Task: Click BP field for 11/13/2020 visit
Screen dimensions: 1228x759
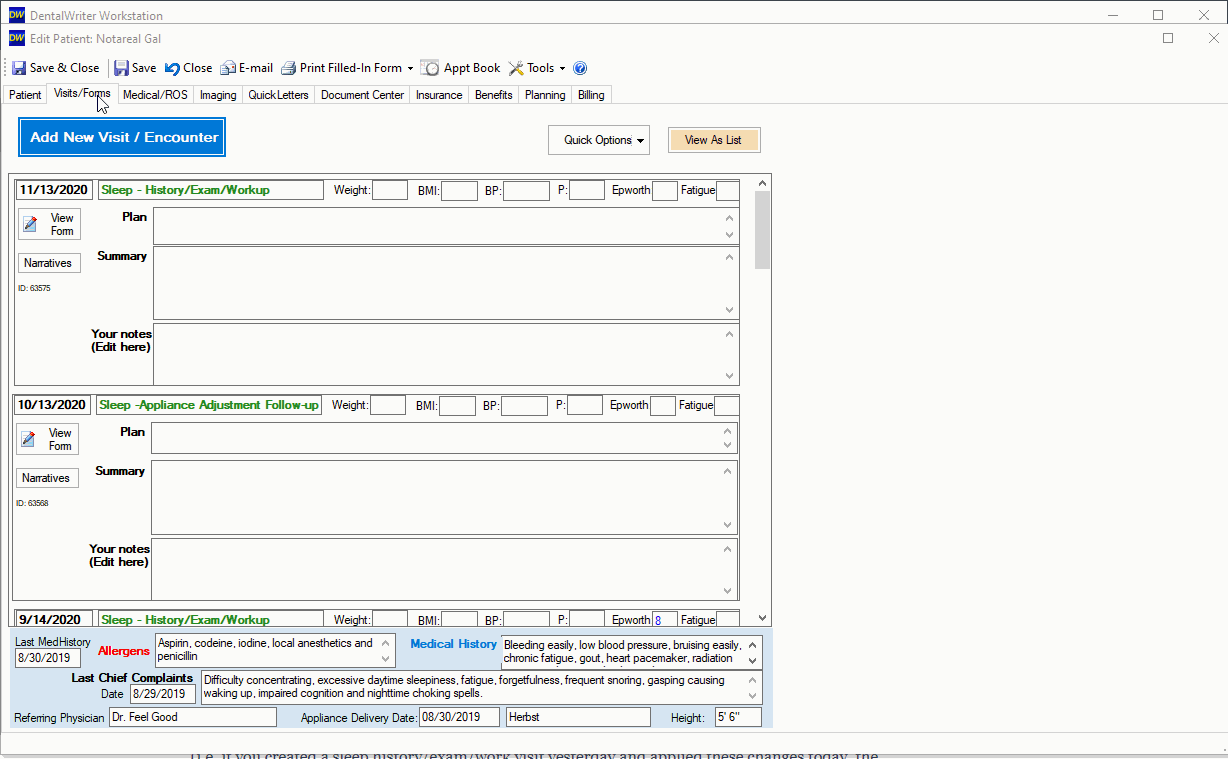Action: click(526, 190)
